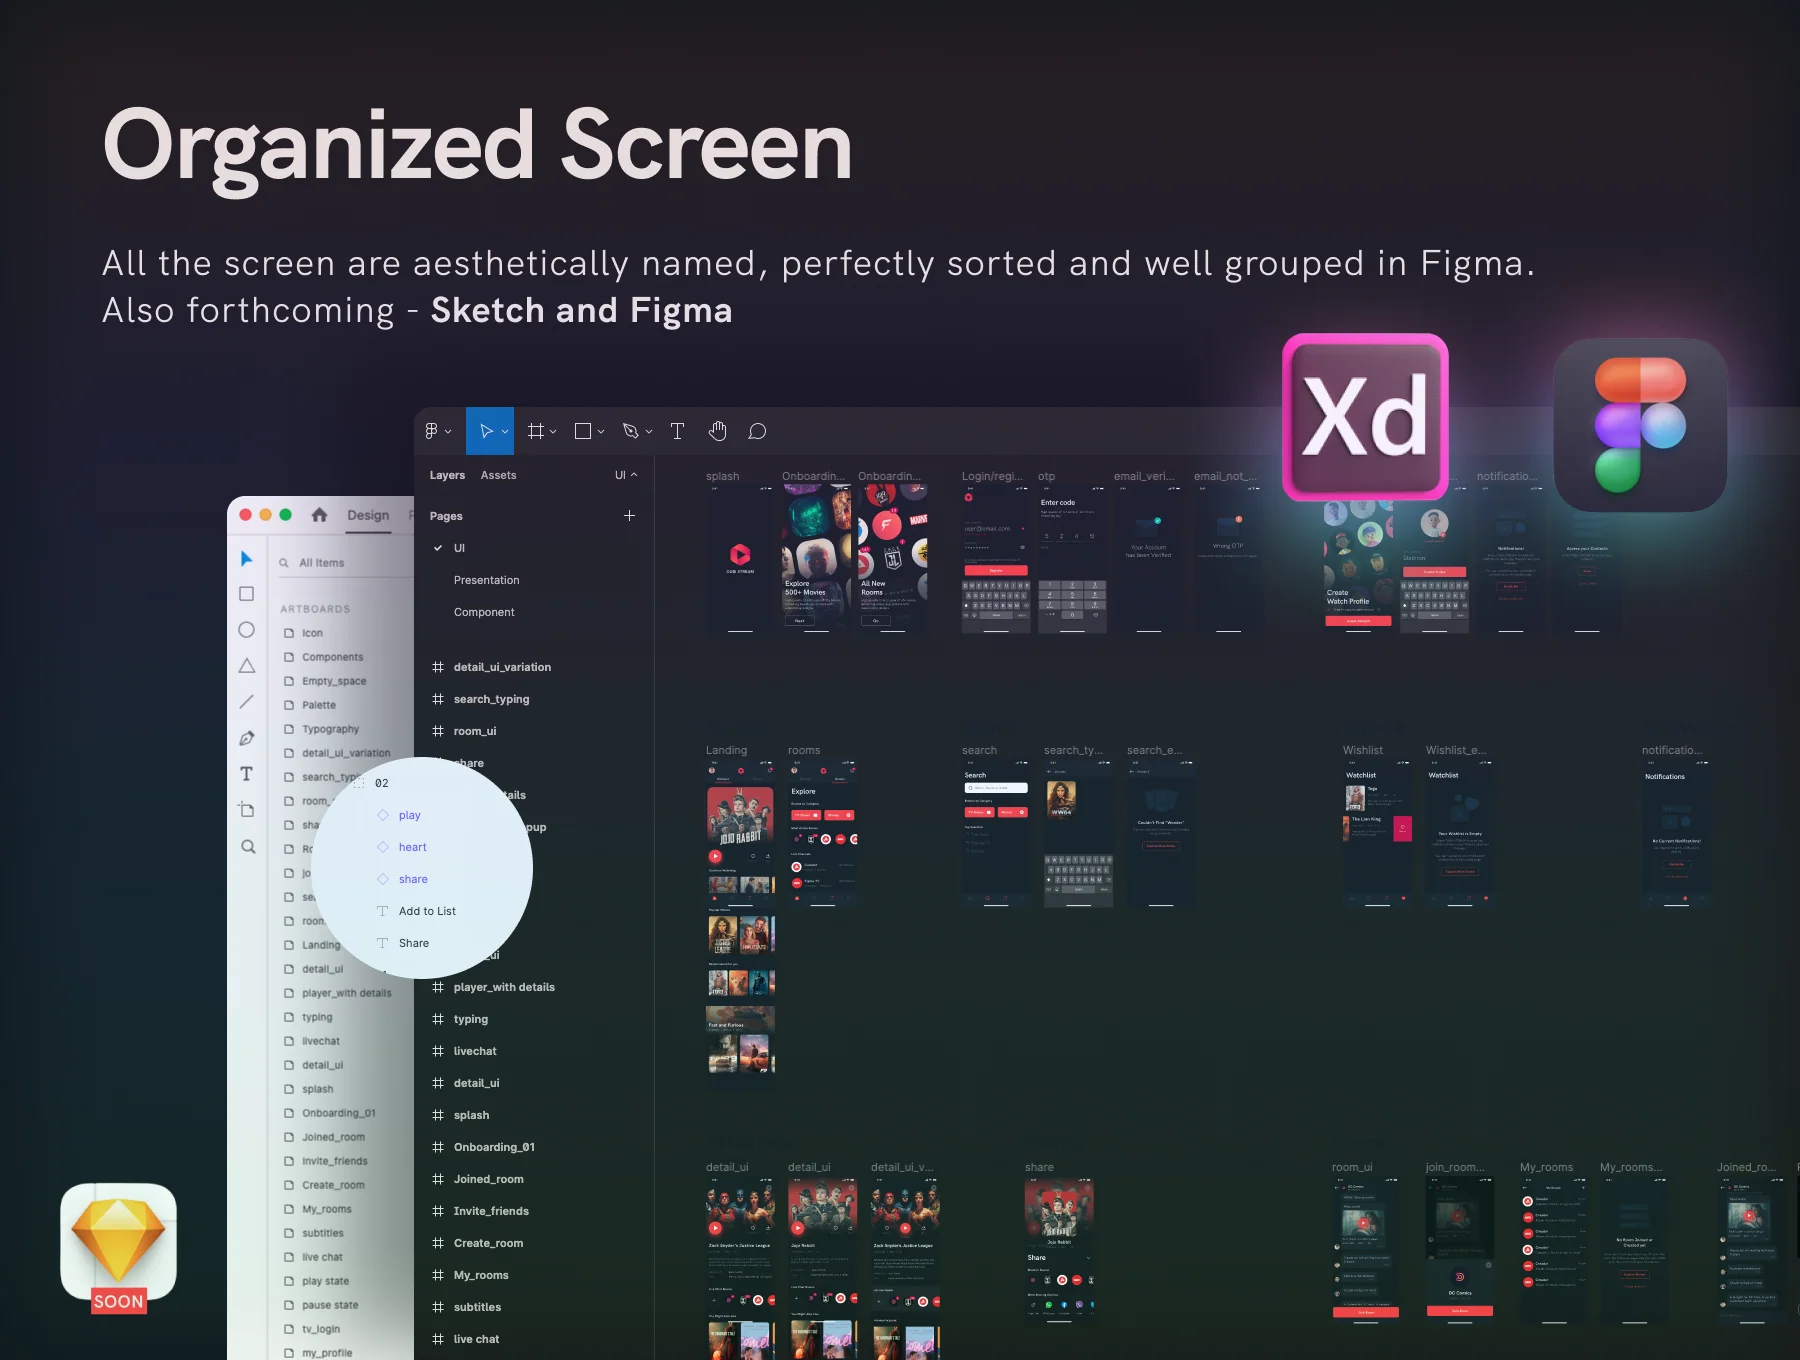The image size is (1800, 1360).
Task: Select the Presentation page
Action: 487,580
